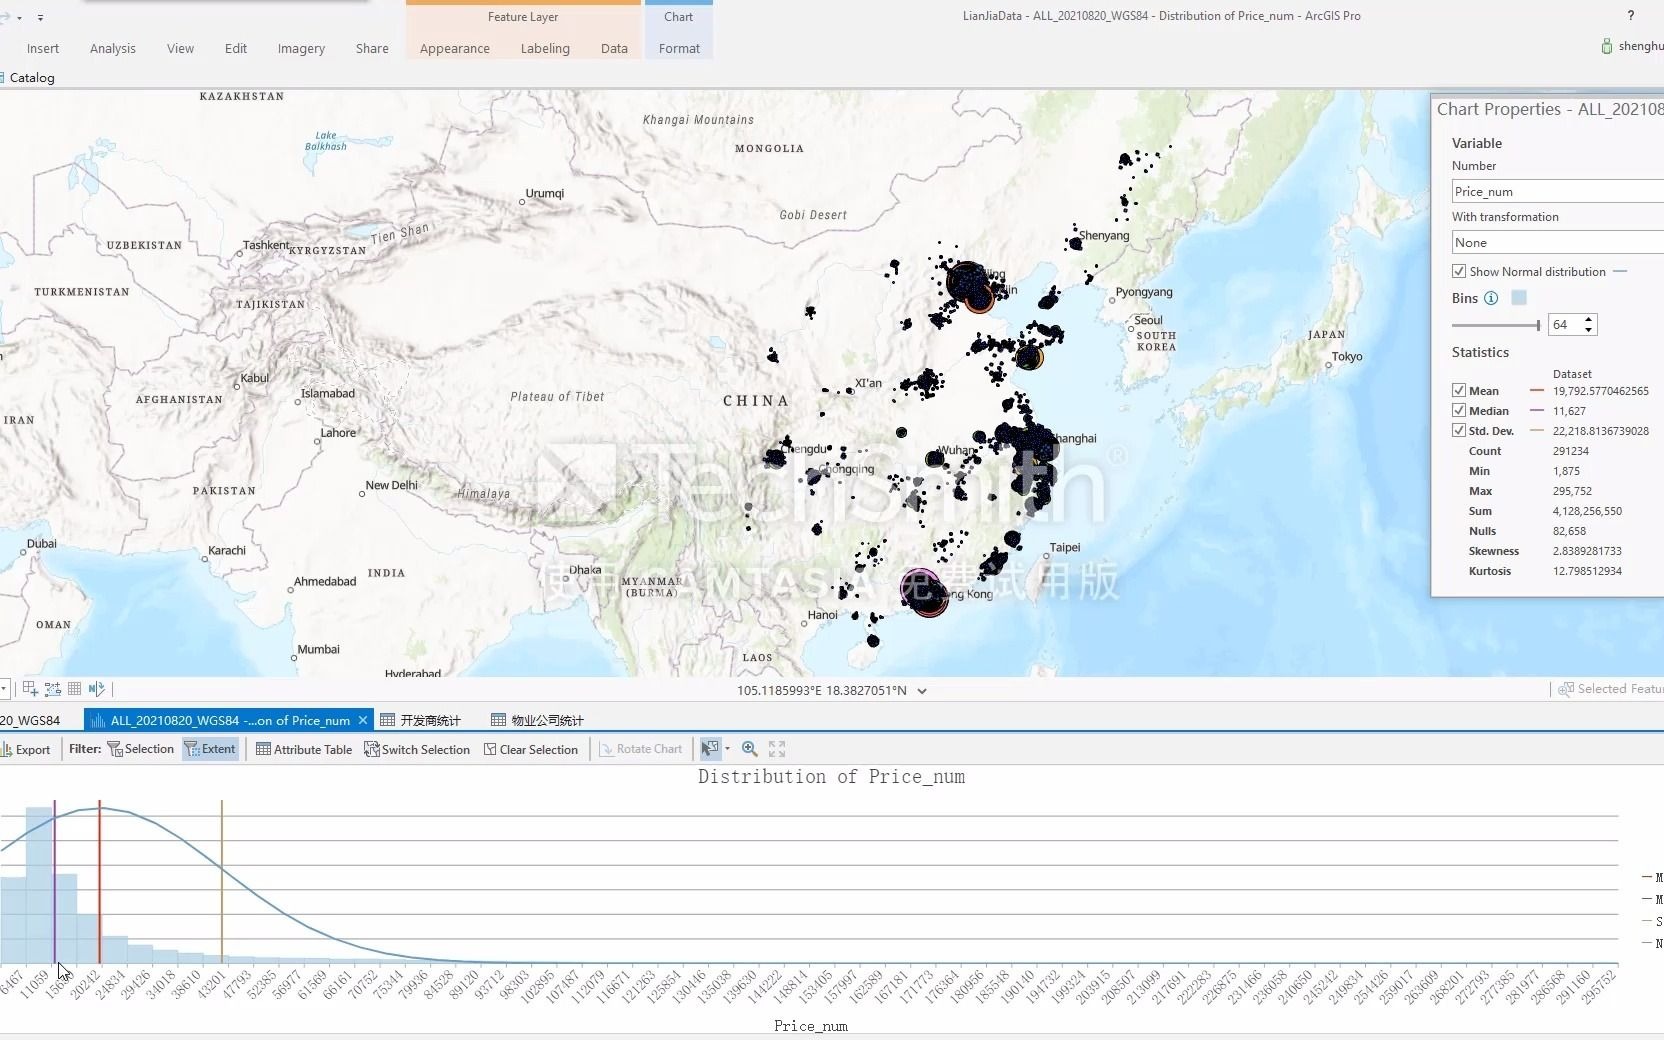Open the transformation dropdown showing None
1664x1040 pixels.
(x=1557, y=242)
